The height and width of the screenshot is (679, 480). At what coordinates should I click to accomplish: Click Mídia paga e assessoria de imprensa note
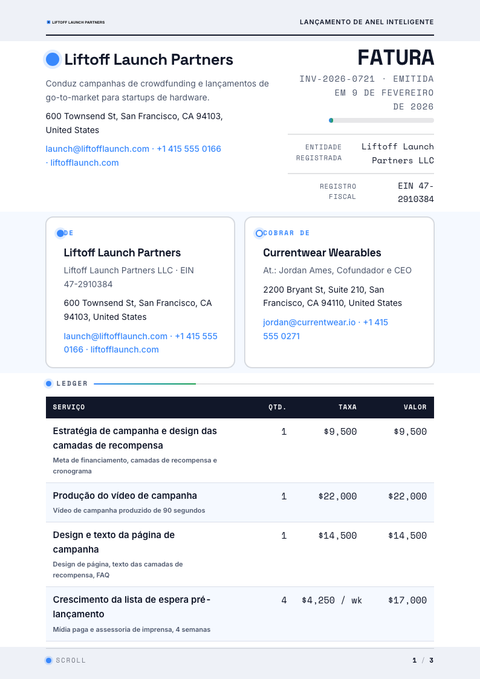coord(132,629)
